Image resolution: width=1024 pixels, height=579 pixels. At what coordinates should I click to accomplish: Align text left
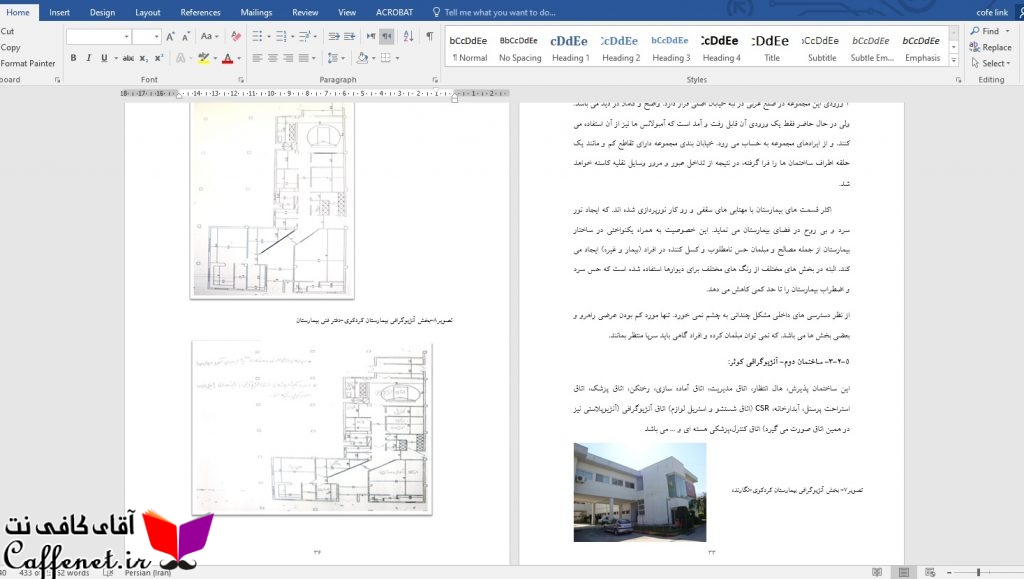pos(257,58)
